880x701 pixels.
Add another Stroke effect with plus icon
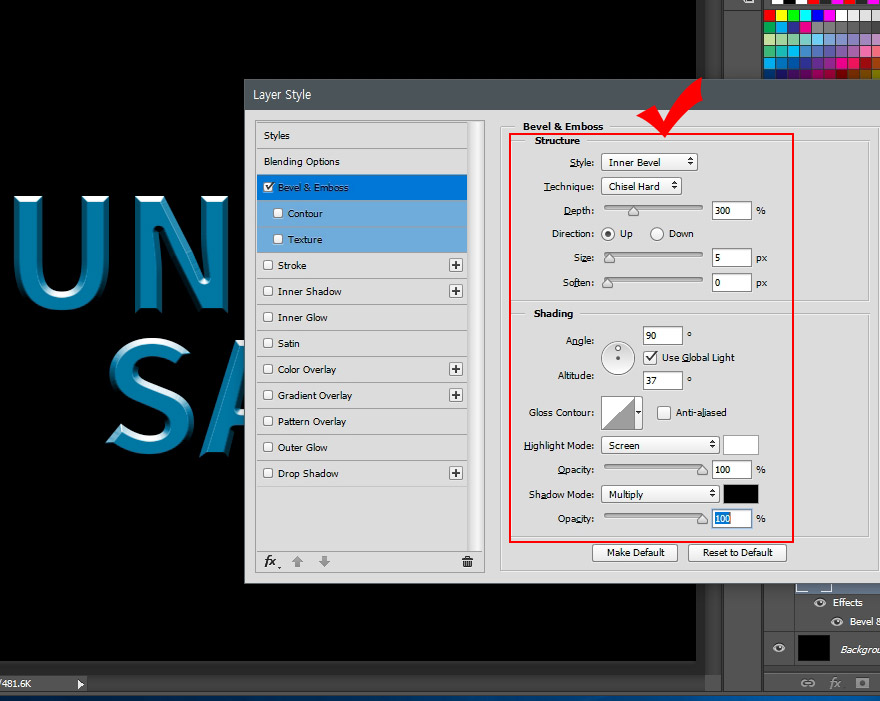tap(456, 265)
